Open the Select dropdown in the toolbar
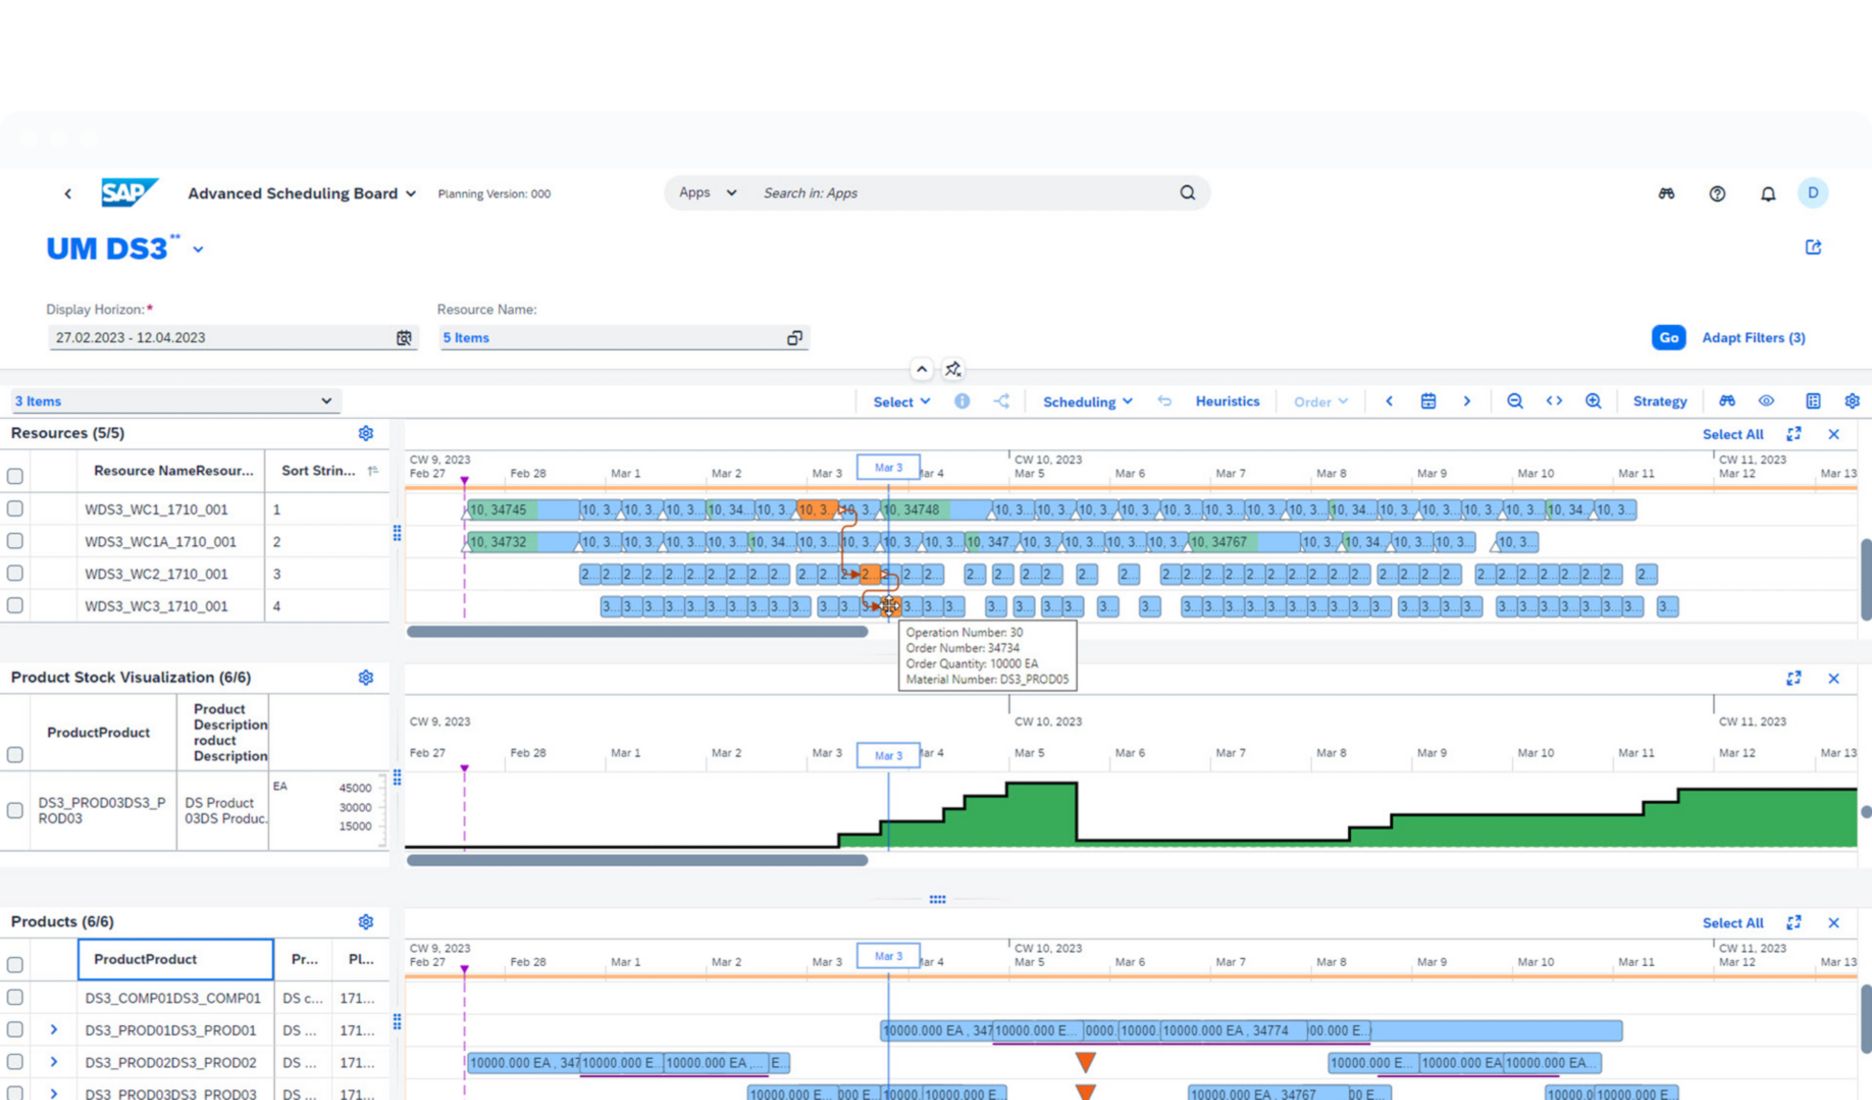The width and height of the screenshot is (1872, 1100). [x=899, y=401]
